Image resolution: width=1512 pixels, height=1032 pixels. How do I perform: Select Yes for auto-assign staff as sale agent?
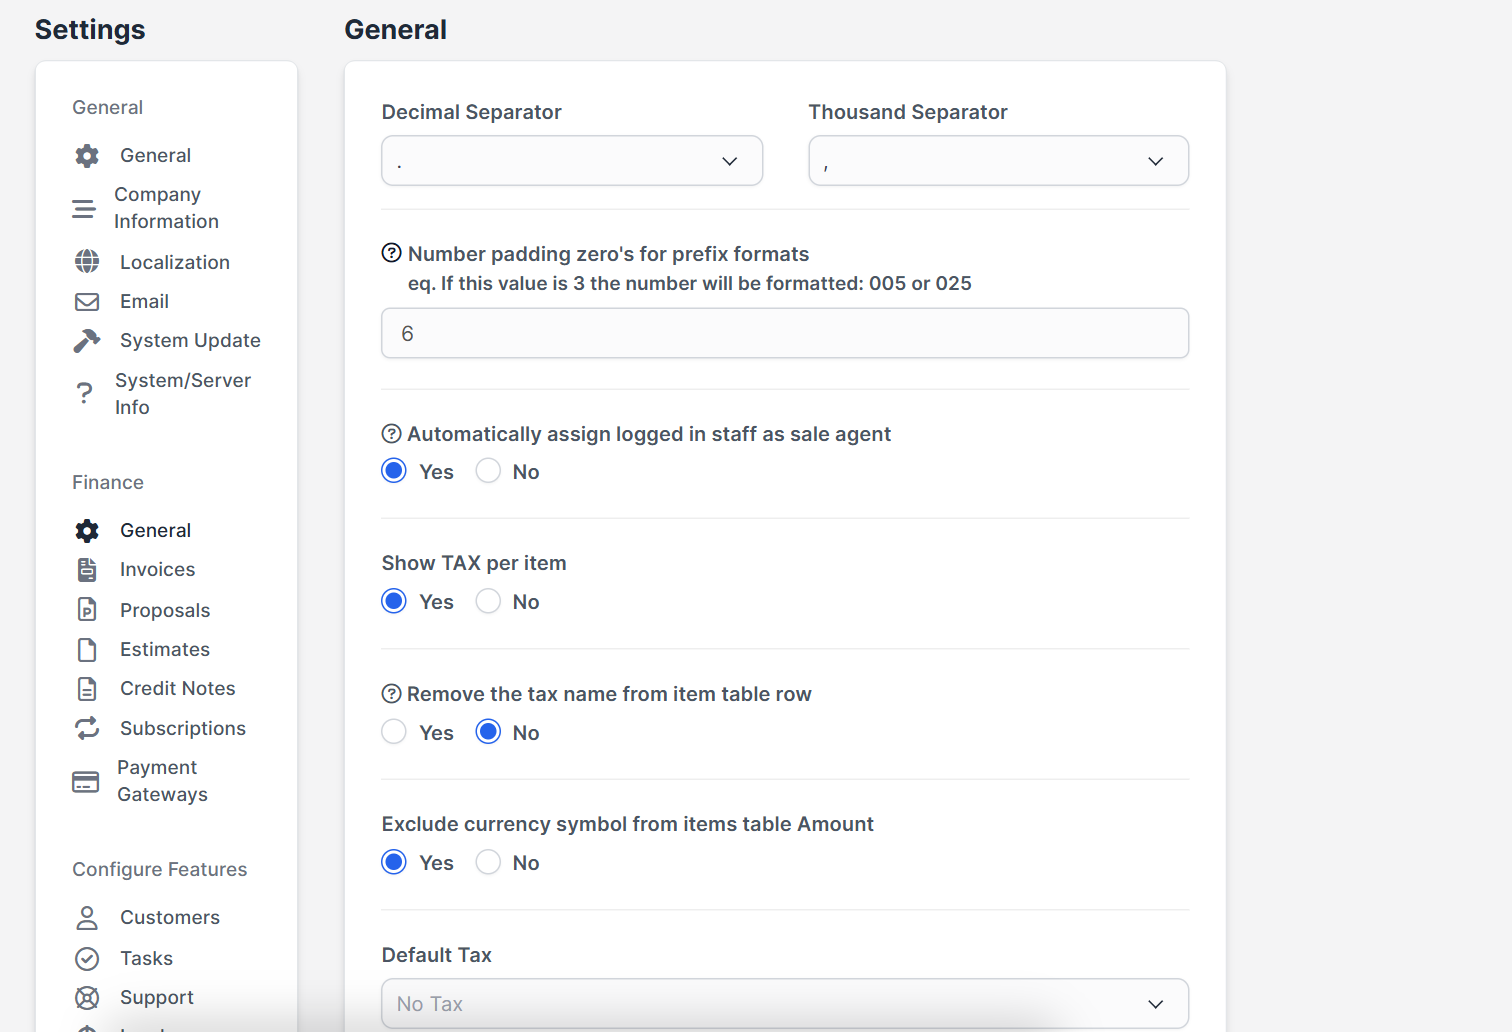[394, 471]
